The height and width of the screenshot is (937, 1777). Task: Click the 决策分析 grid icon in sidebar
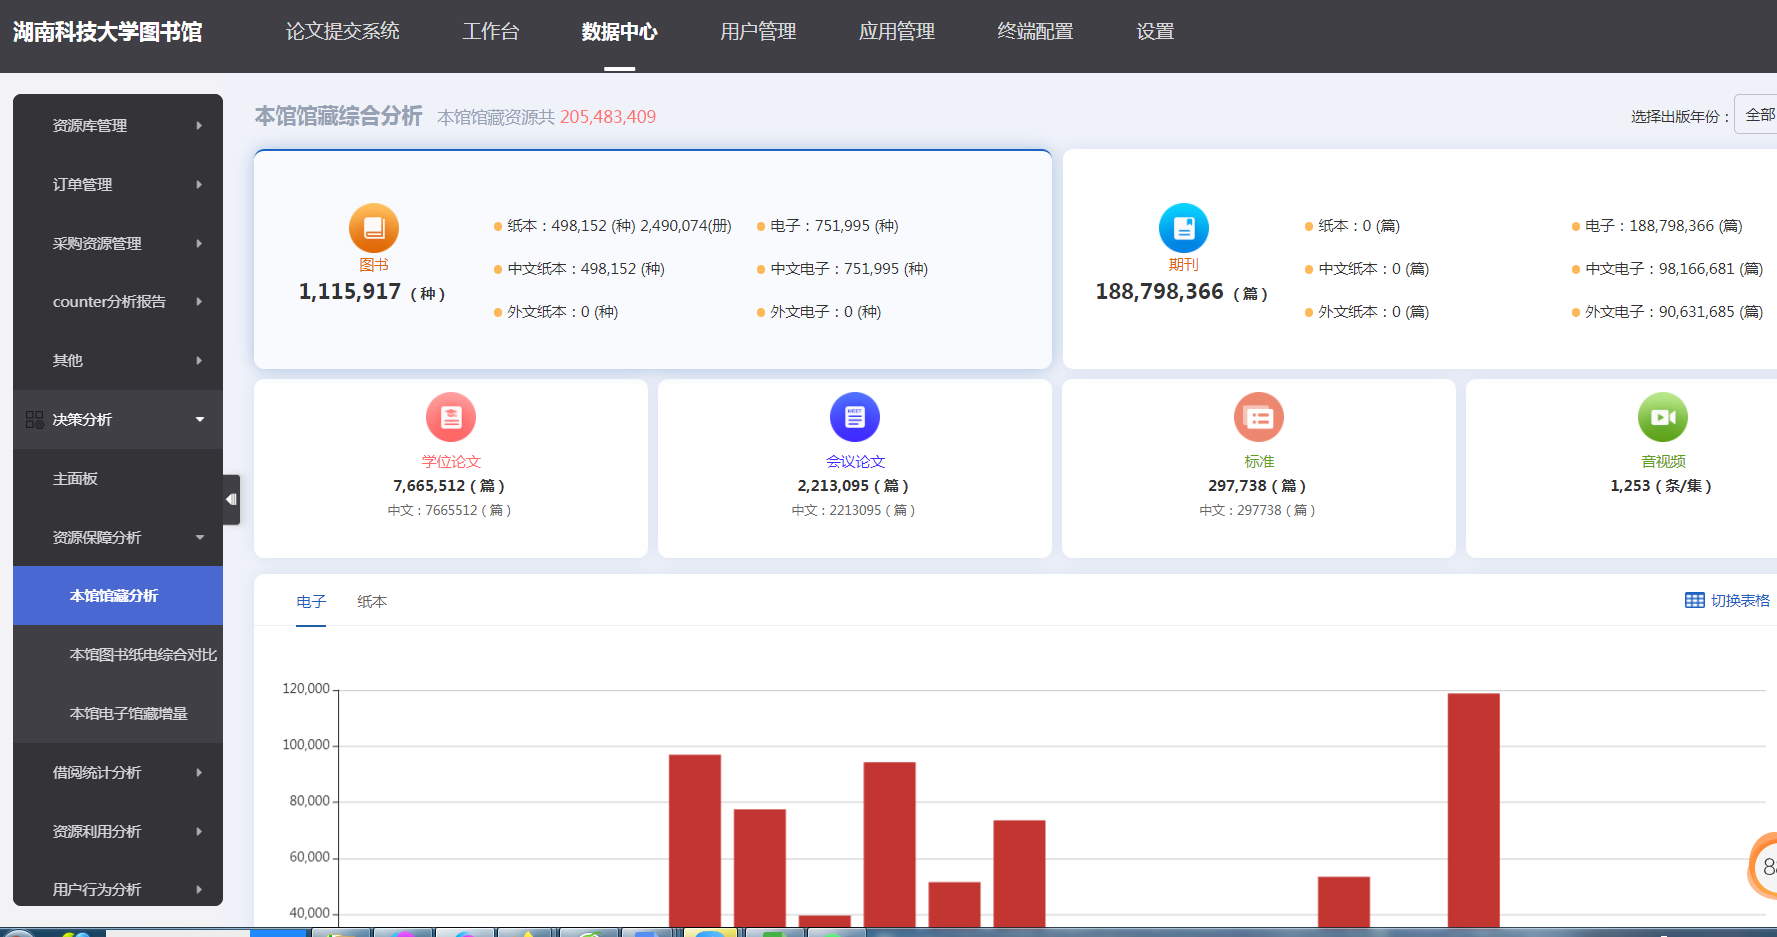(34, 419)
